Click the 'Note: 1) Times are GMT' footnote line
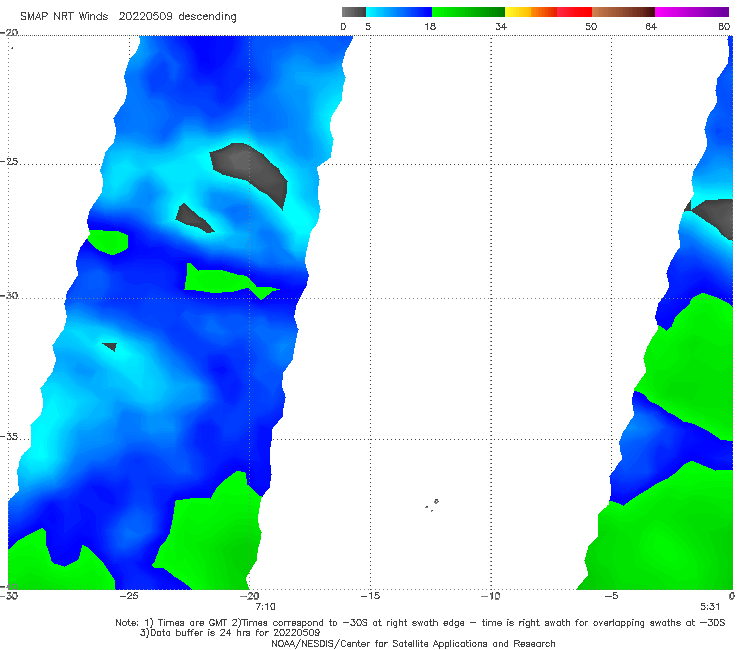740x650 pixels. pos(420,623)
